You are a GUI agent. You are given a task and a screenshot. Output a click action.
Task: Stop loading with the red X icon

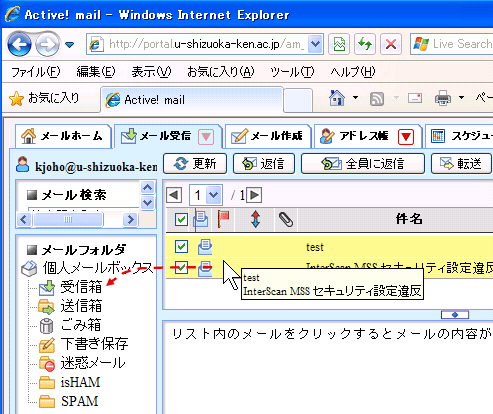tap(391, 44)
